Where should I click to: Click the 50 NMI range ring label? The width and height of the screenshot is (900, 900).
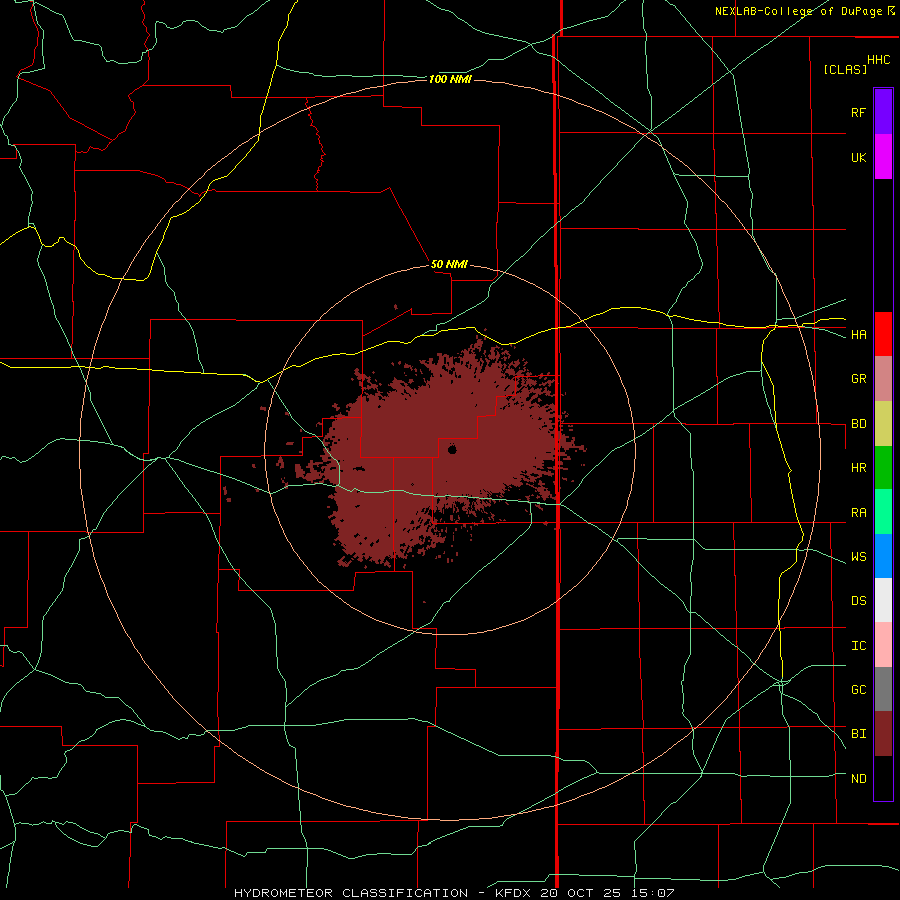[449, 264]
